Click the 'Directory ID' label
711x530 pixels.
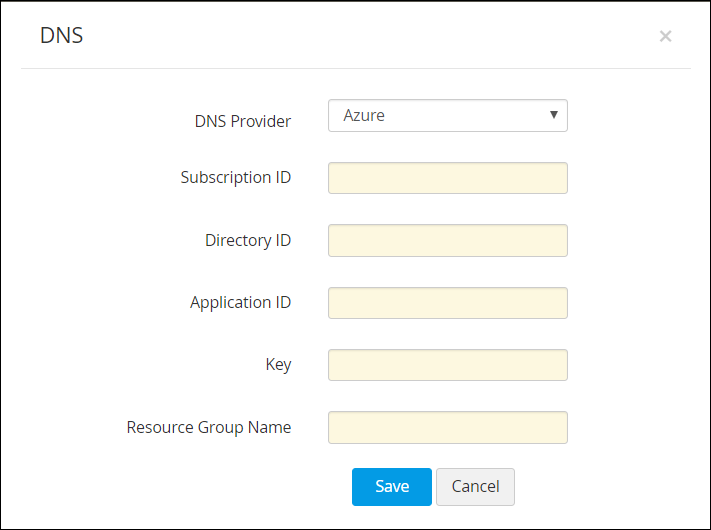248,241
